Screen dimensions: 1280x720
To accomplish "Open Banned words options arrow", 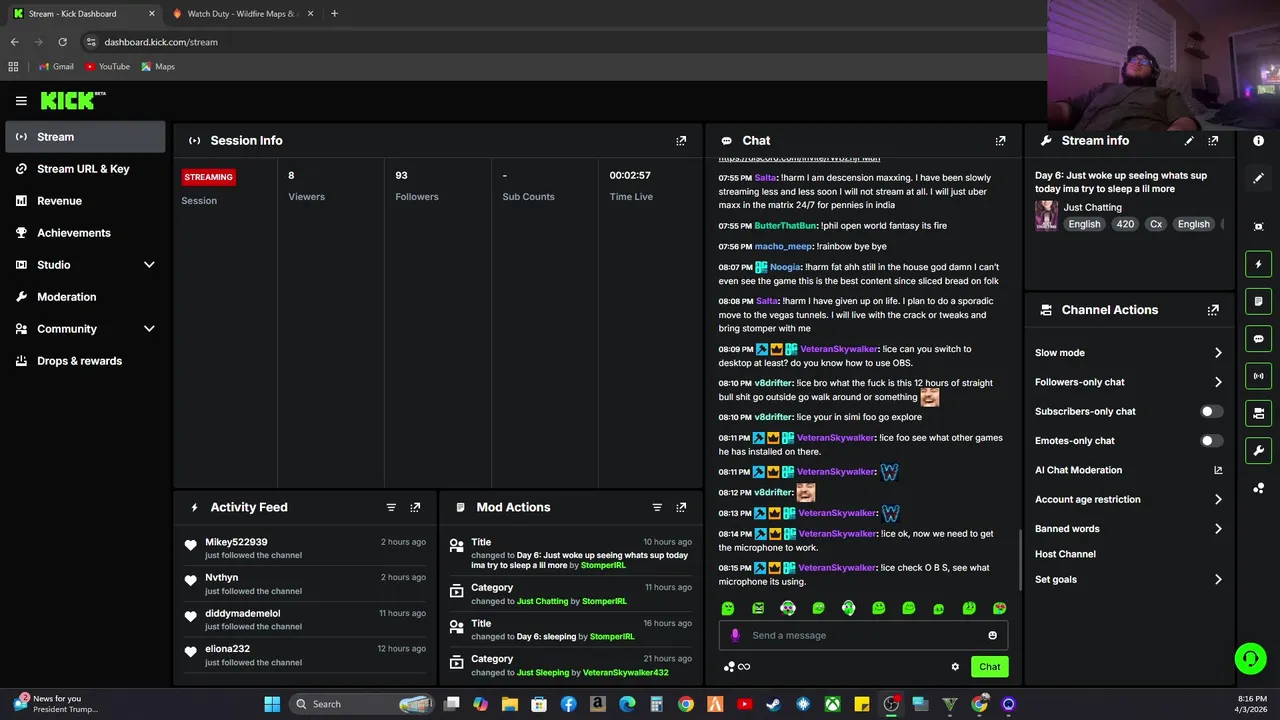I will 1218,529.
